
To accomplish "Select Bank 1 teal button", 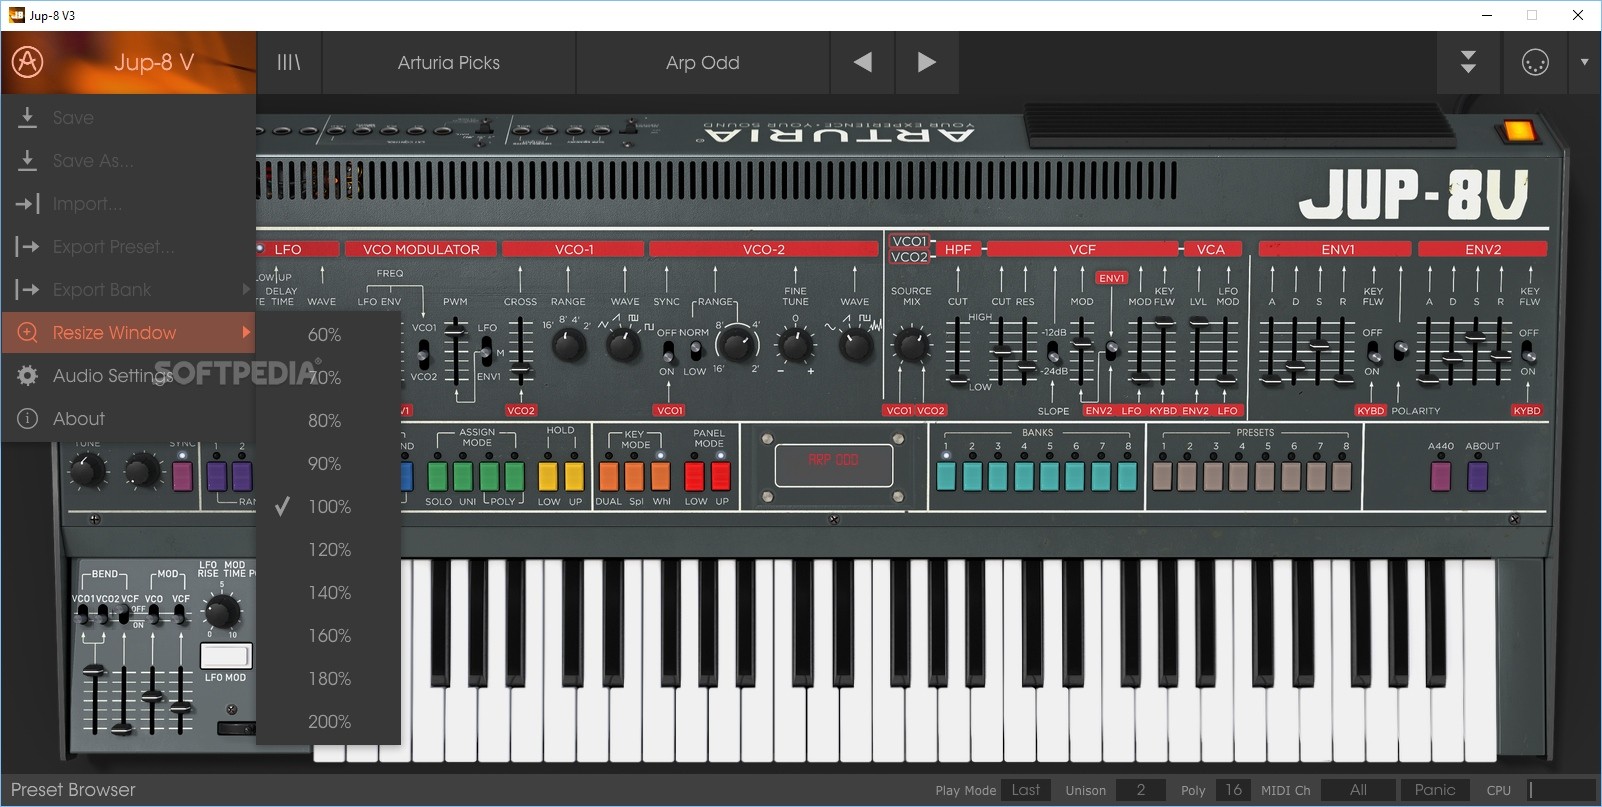I will 946,475.
